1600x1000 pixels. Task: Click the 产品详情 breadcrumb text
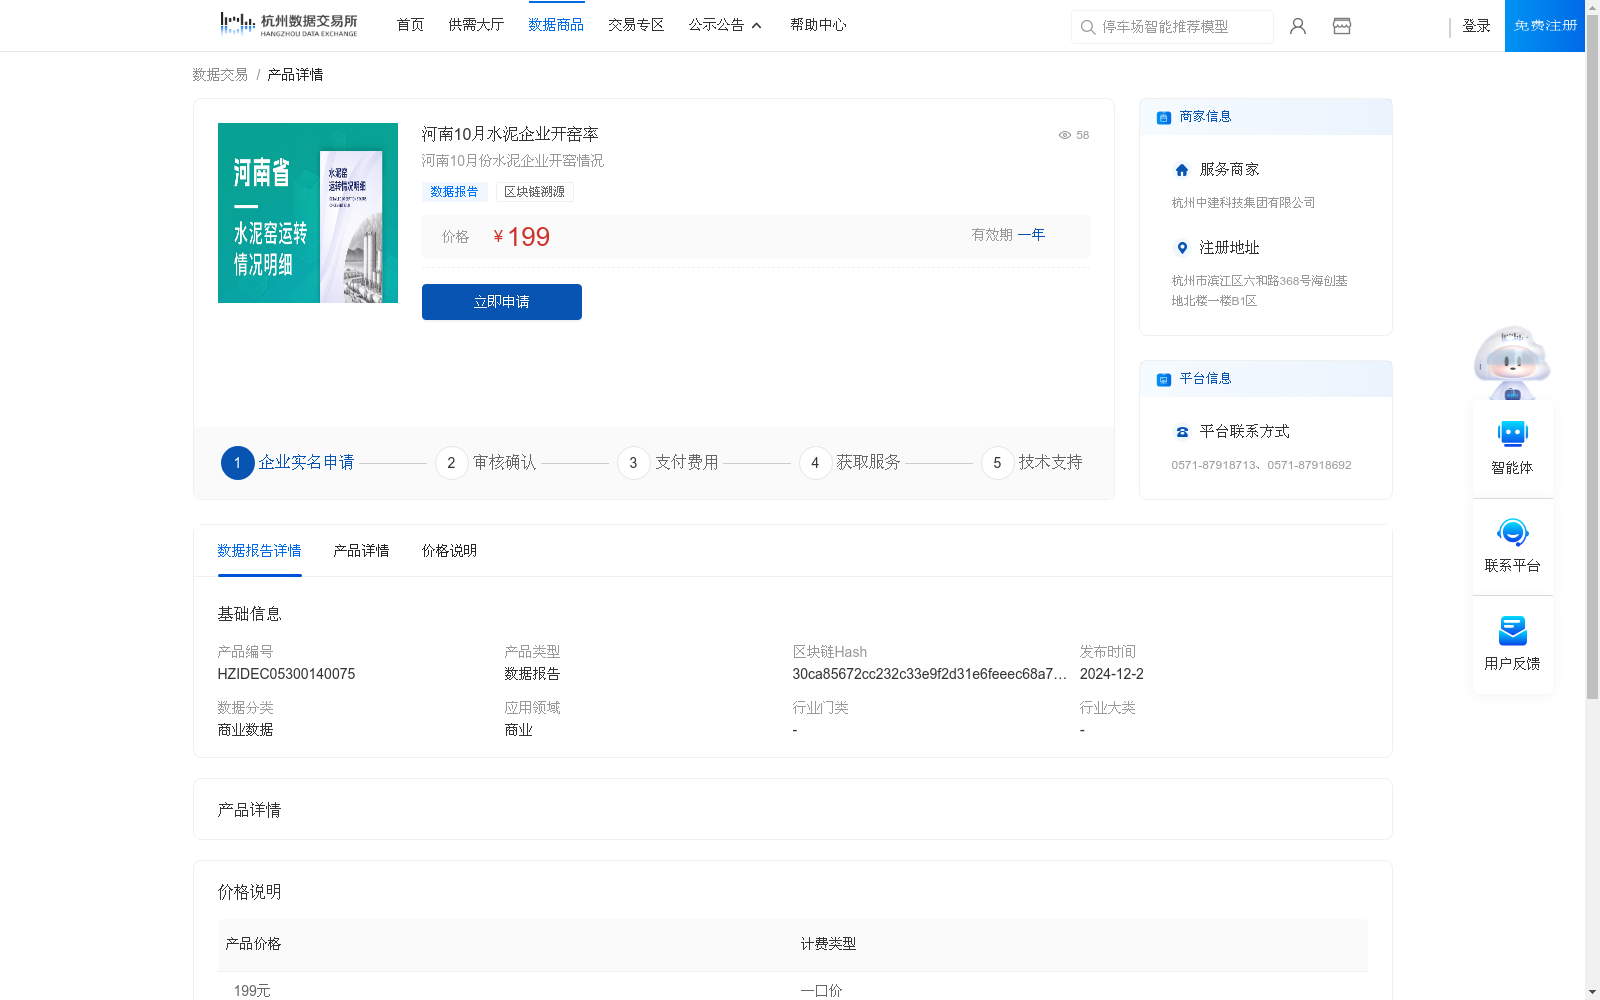tap(295, 75)
